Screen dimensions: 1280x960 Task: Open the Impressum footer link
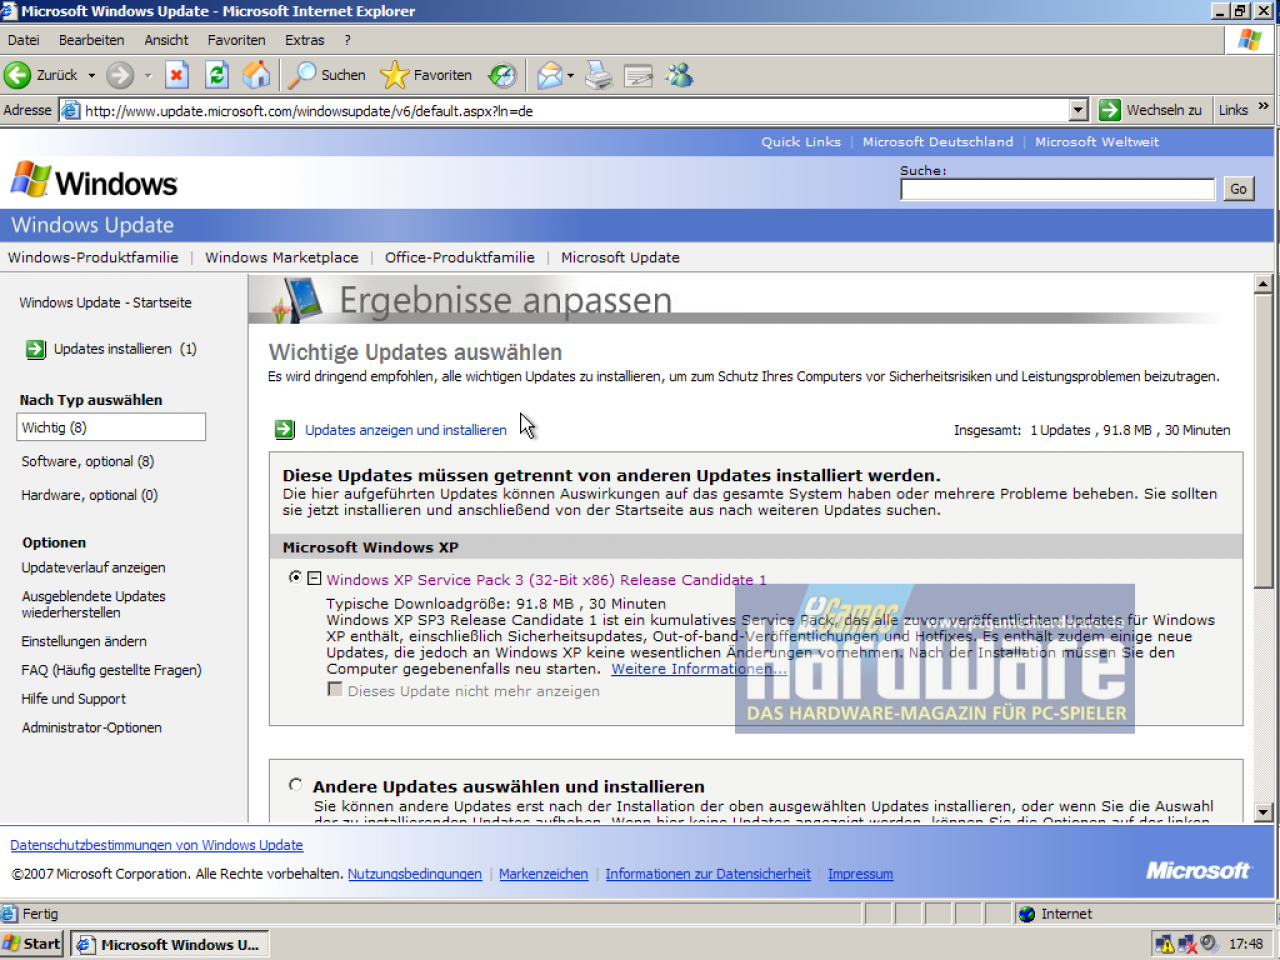(860, 874)
